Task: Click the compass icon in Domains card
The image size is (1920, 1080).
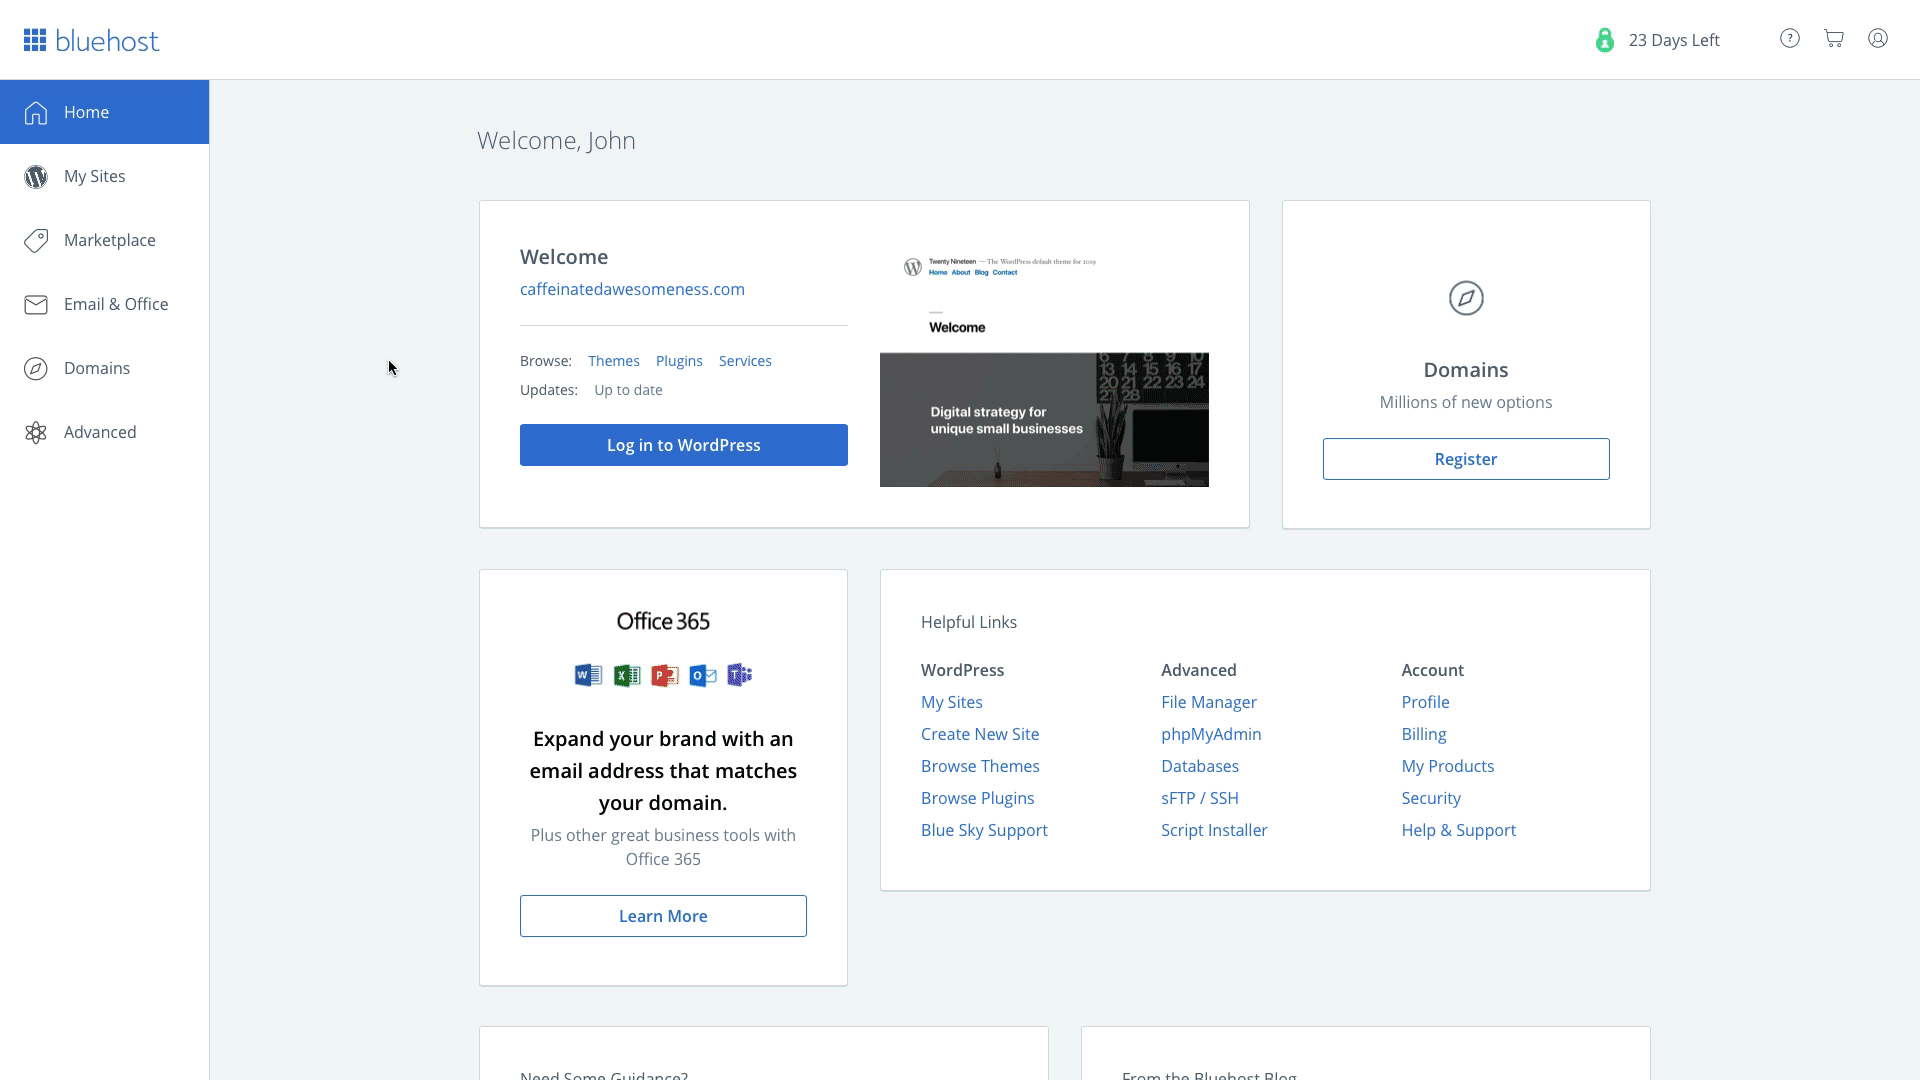Action: 1466,298
